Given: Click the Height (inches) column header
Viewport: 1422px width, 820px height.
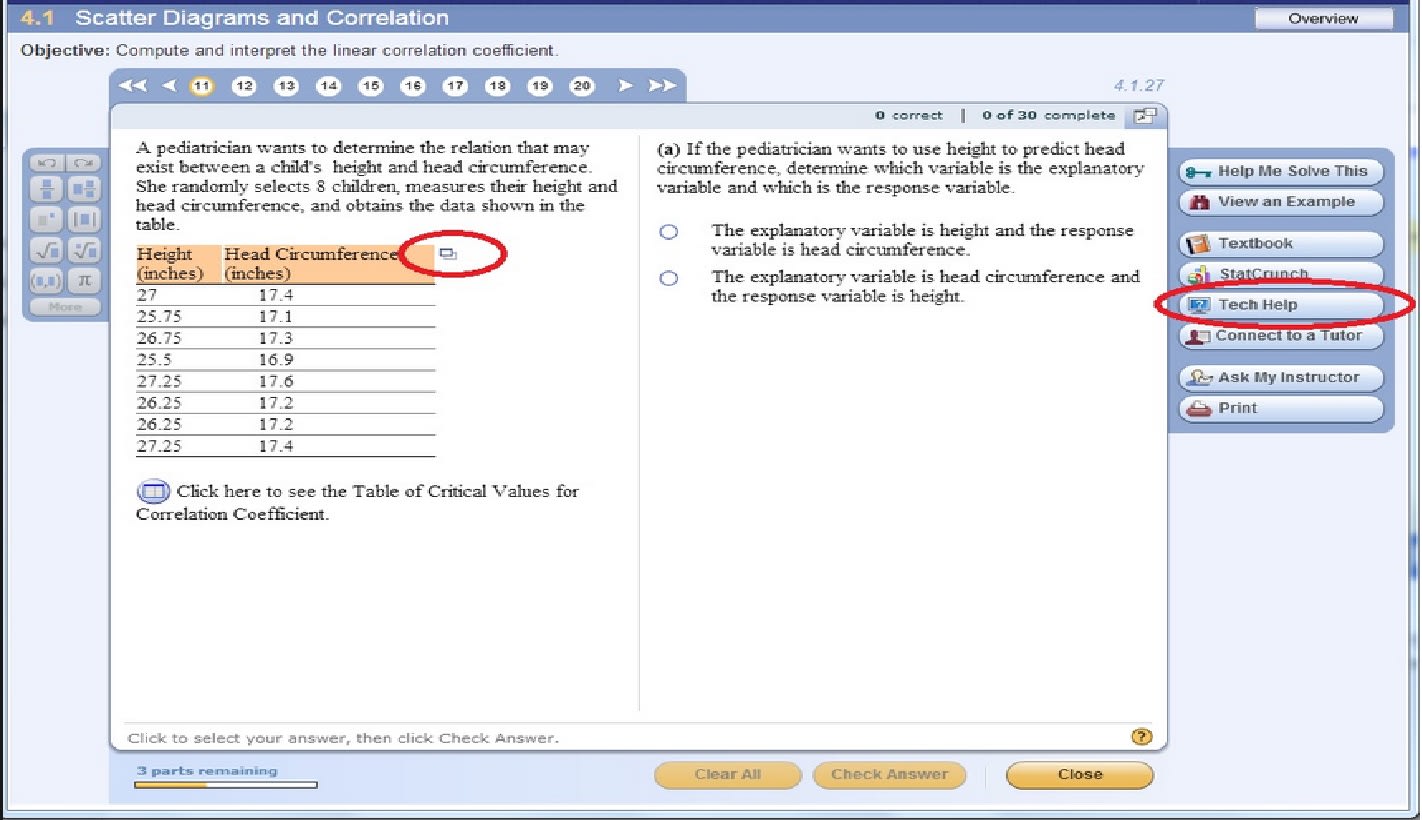Looking at the screenshot, I should (x=178, y=264).
